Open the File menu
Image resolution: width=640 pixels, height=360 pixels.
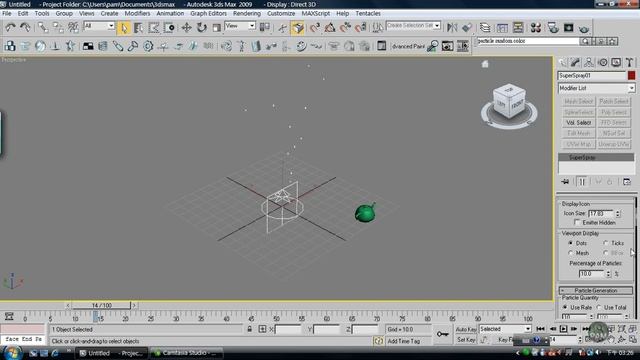[x=7, y=13]
